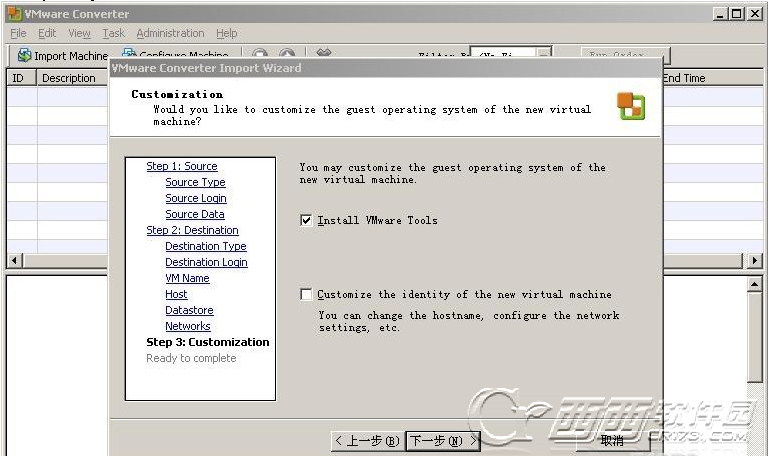Open the Source Data step link
This screenshot has width=768, height=456.
point(194,214)
